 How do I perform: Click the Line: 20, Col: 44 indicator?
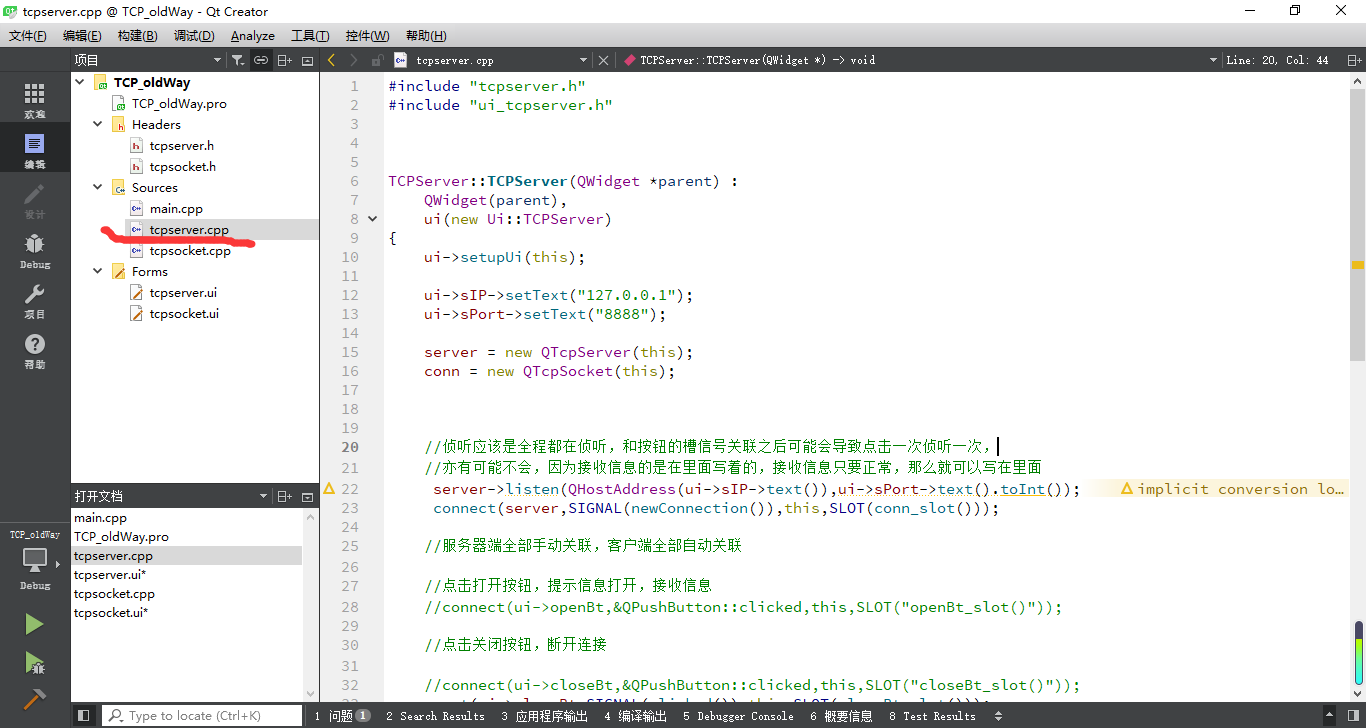(x=1278, y=60)
